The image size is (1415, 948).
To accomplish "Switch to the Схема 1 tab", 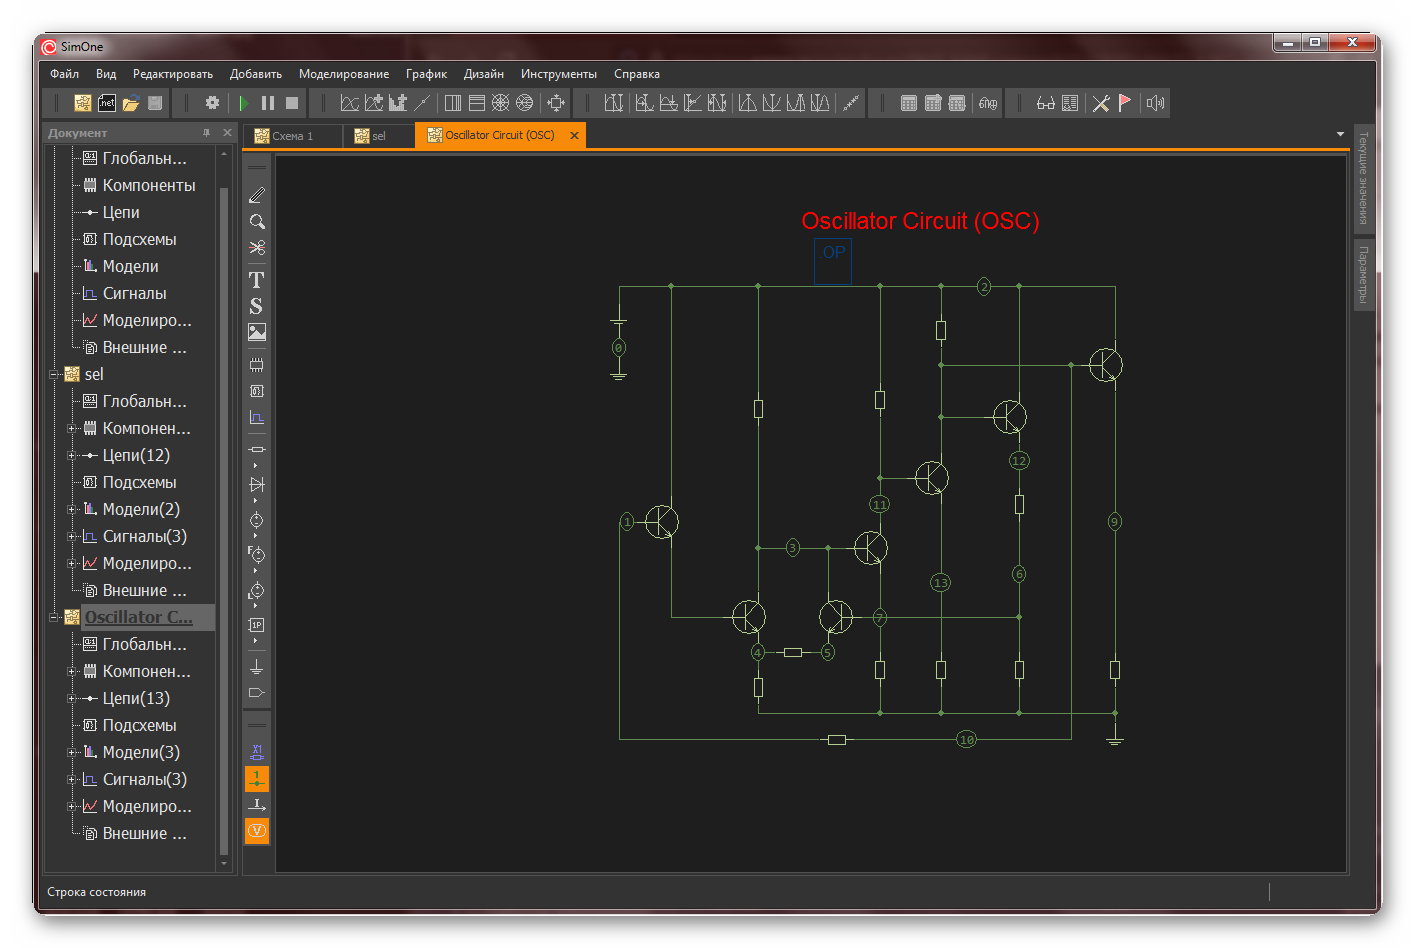I will 293,136.
